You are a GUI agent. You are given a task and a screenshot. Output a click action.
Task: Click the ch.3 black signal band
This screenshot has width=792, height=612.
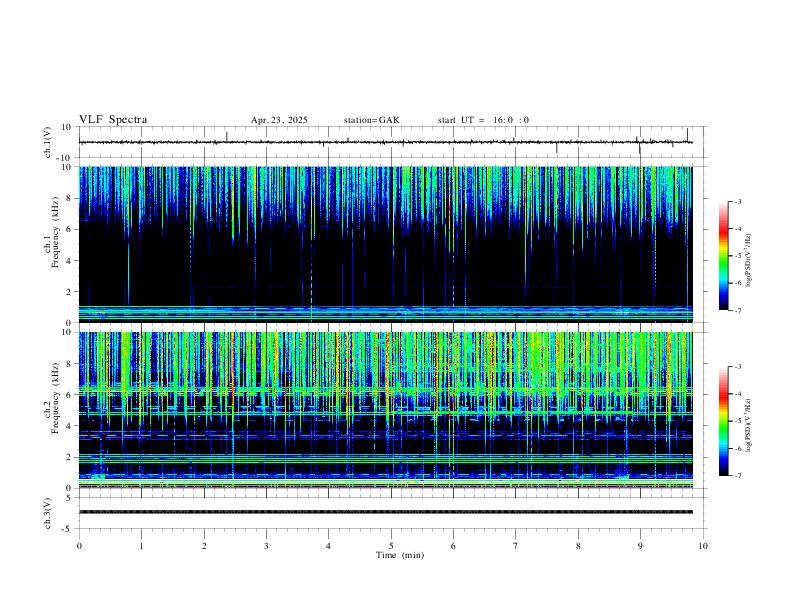pyautogui.click(x=385, y=512)
